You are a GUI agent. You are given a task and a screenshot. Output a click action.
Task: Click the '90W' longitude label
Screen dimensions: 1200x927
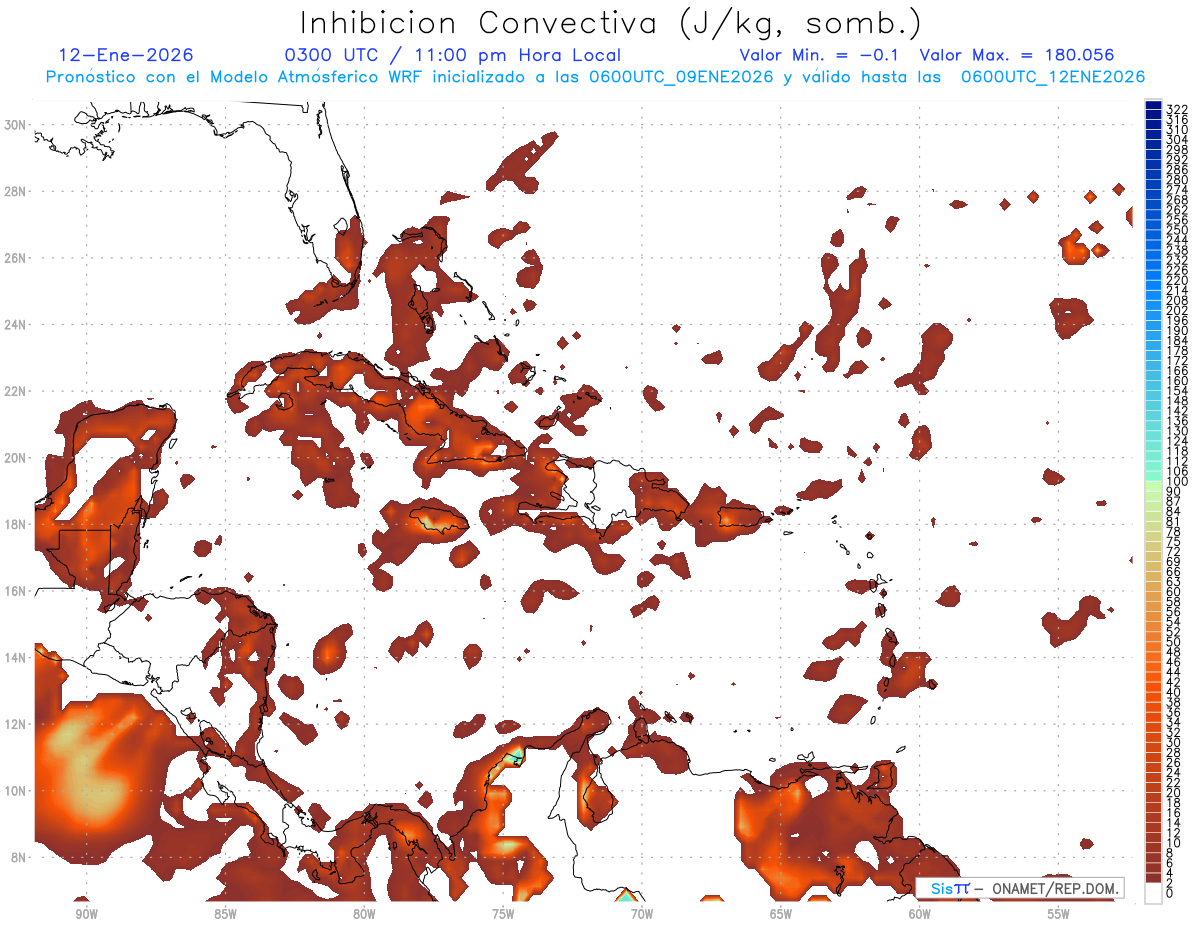[x=86, y=914]
